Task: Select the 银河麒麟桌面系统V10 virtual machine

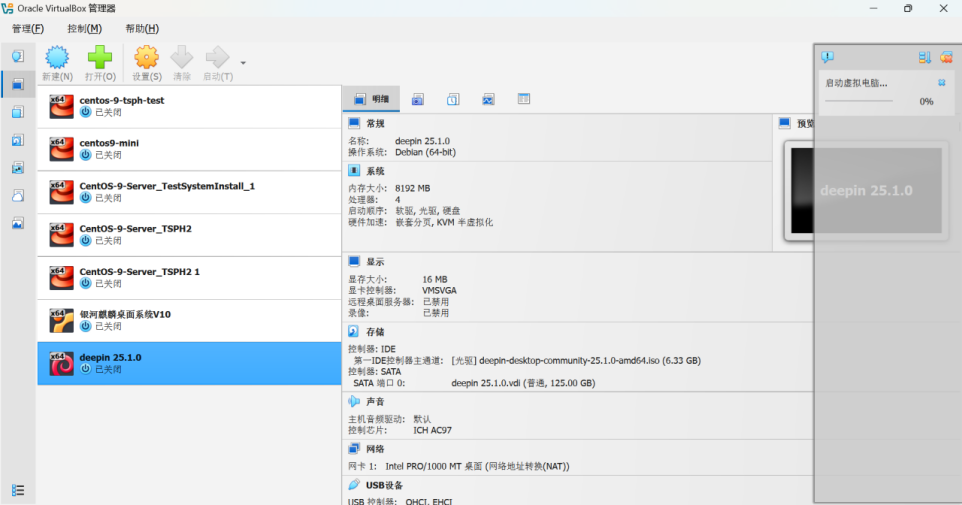Action: pos(189,320)
